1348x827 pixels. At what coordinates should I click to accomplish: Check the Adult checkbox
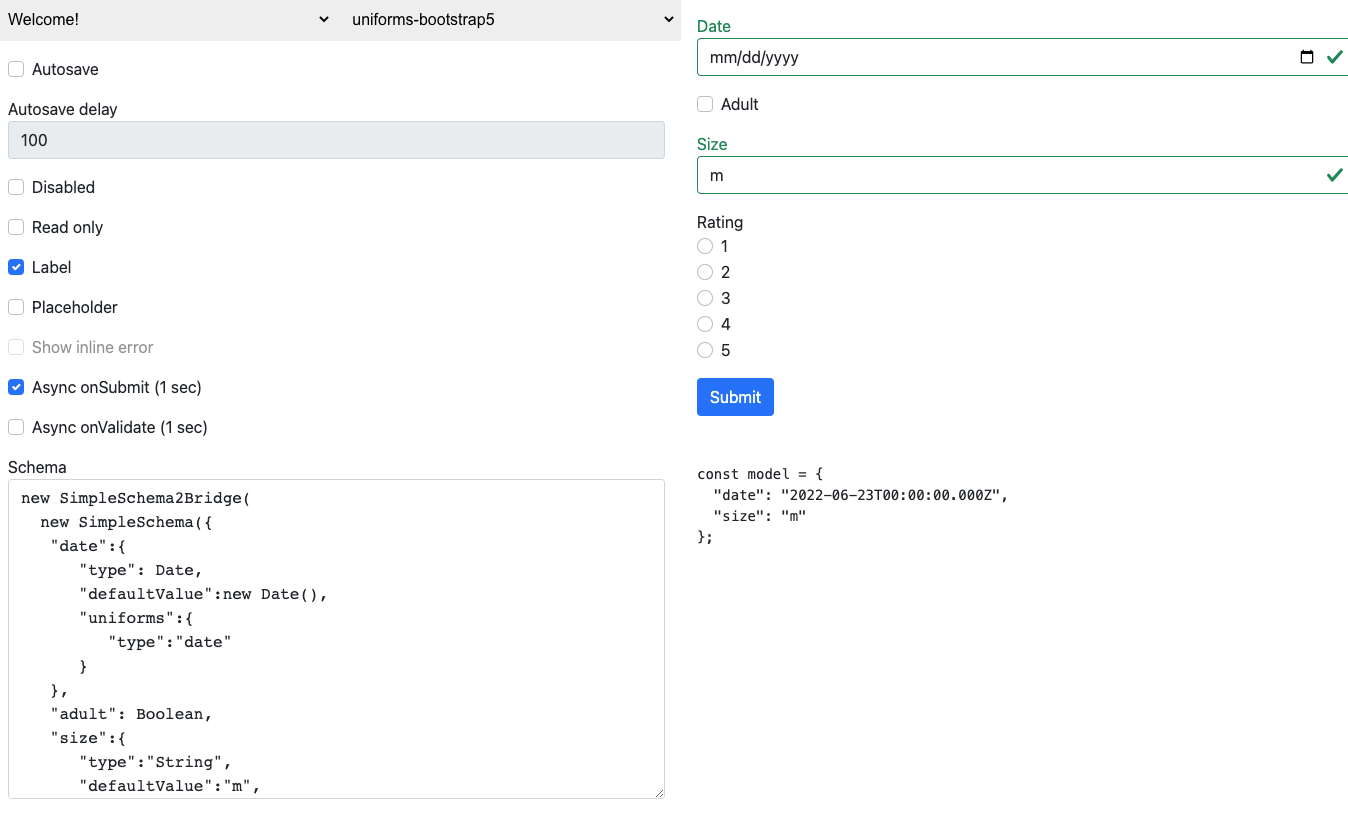[x=705, y=104]
